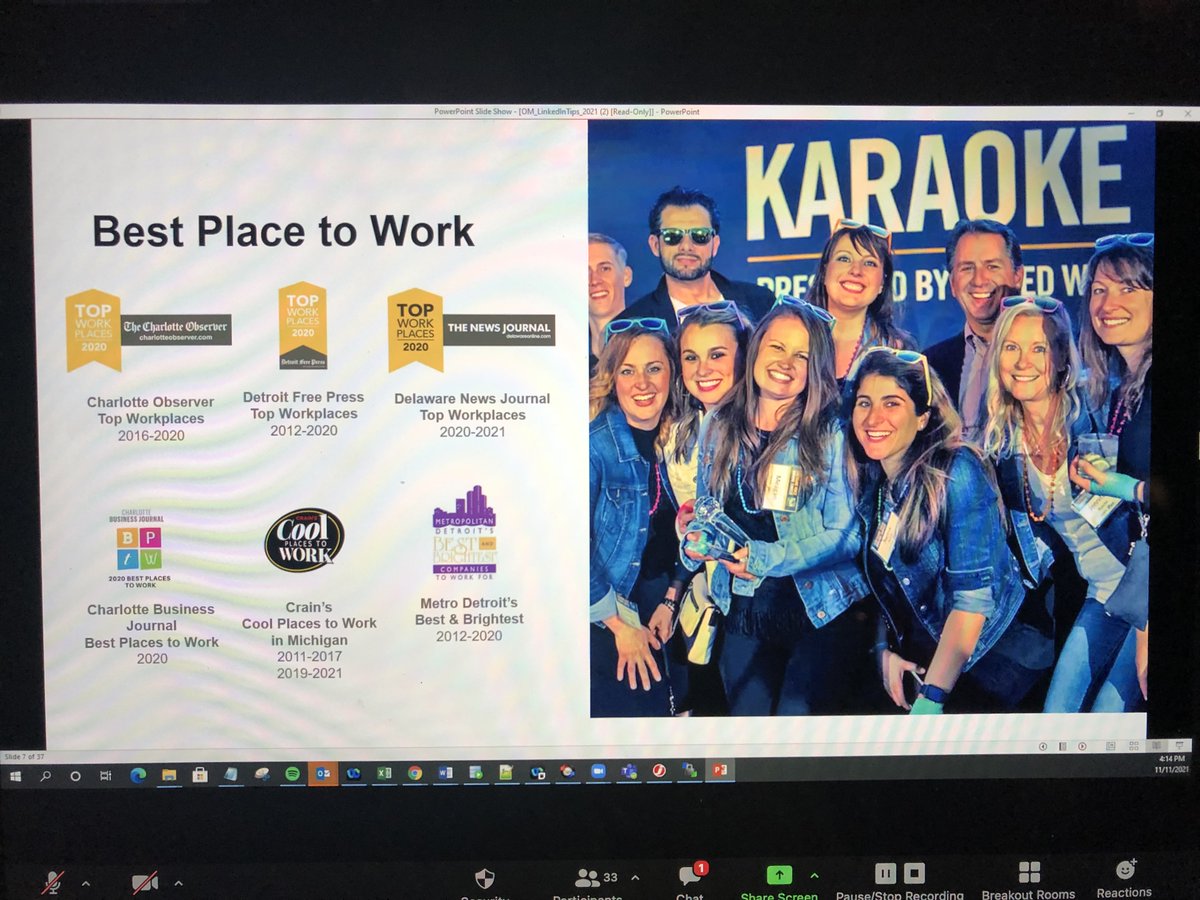Start the Zoom video camera

(145, 882)
